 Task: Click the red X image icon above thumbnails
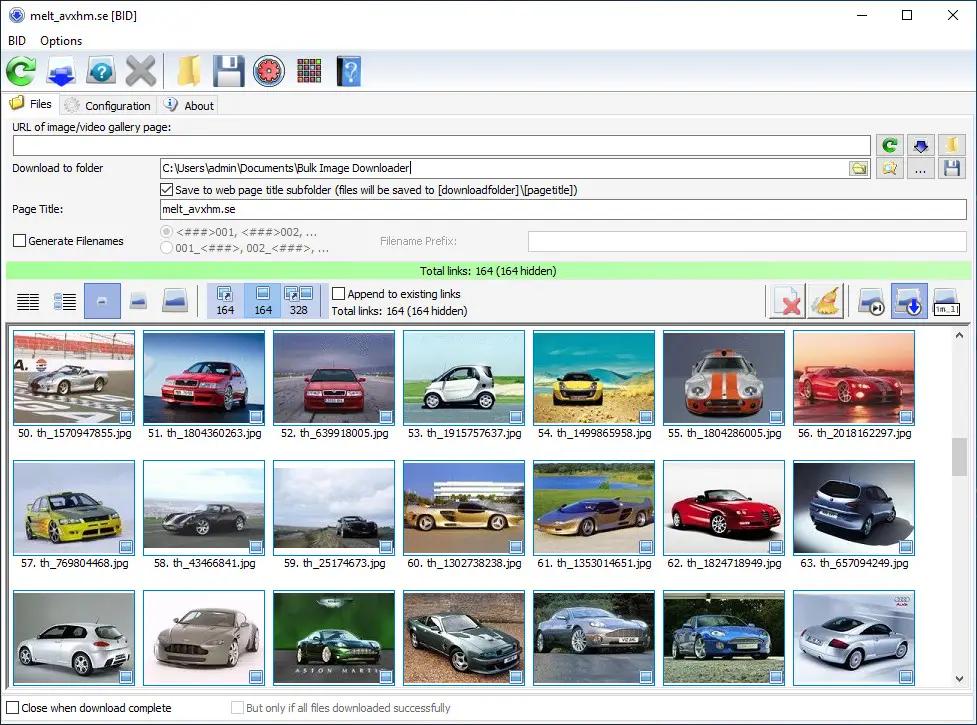click(x=787, y=301)
